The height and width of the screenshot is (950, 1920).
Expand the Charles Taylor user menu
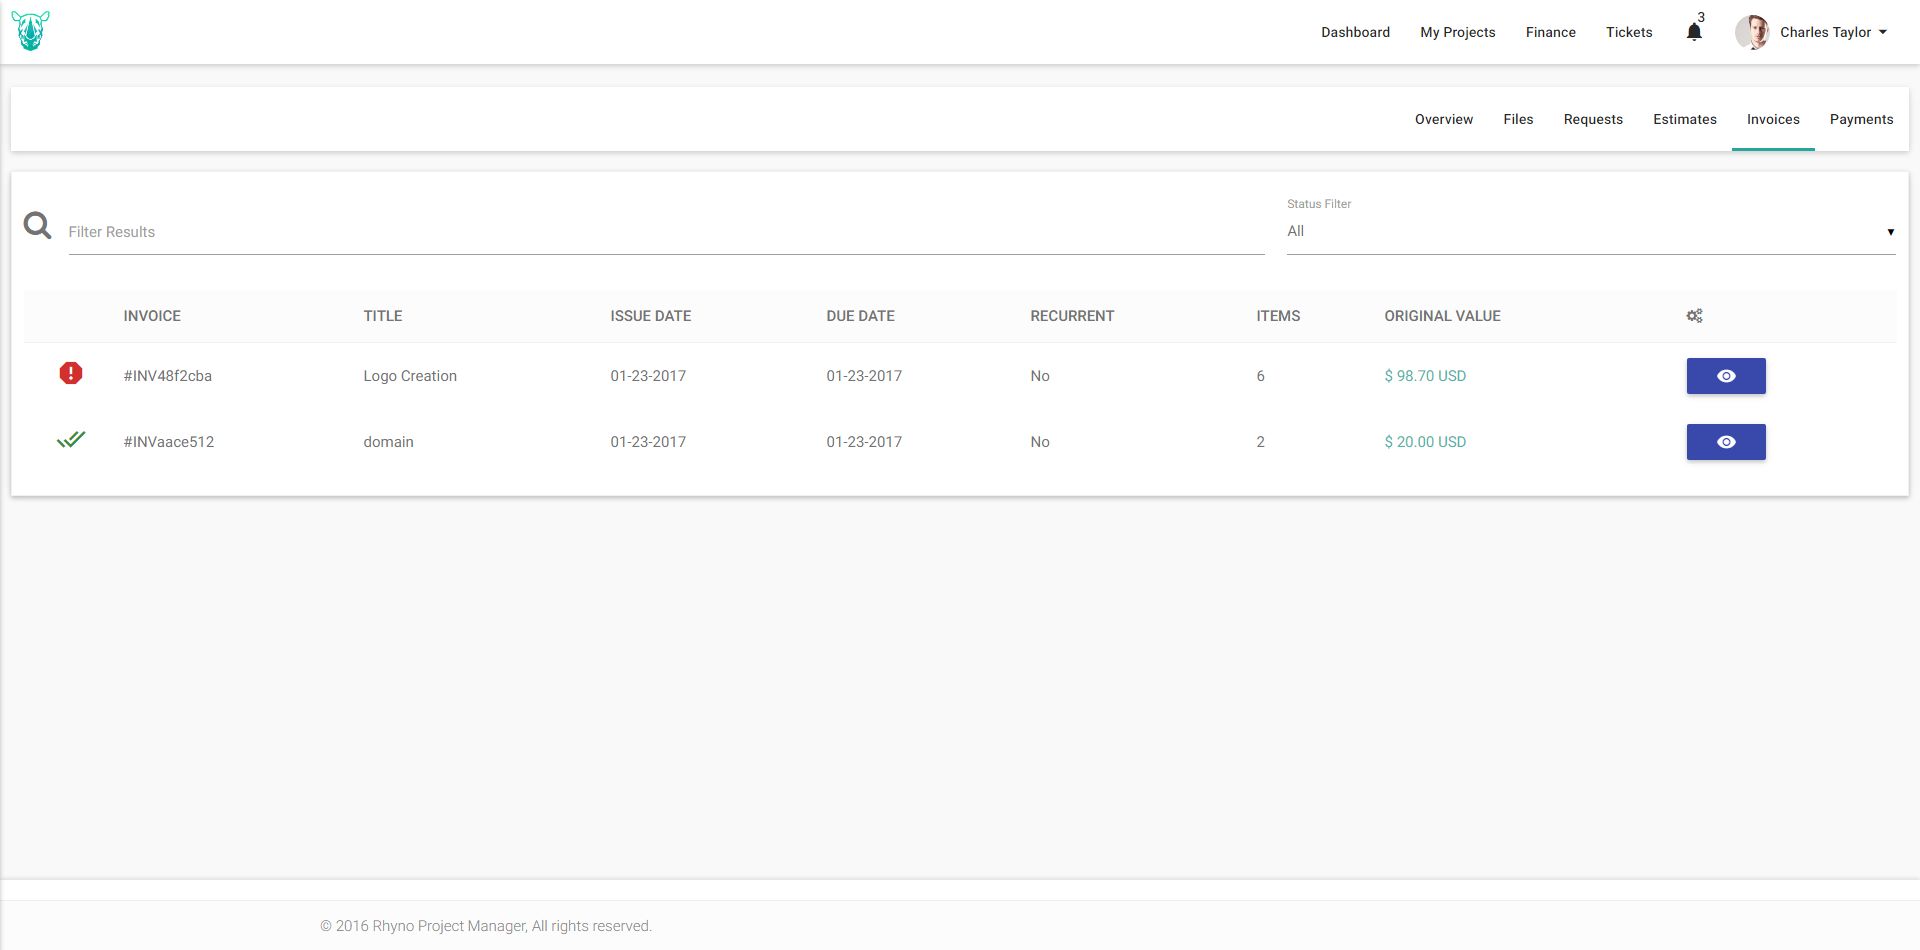tap(1833, 32)
